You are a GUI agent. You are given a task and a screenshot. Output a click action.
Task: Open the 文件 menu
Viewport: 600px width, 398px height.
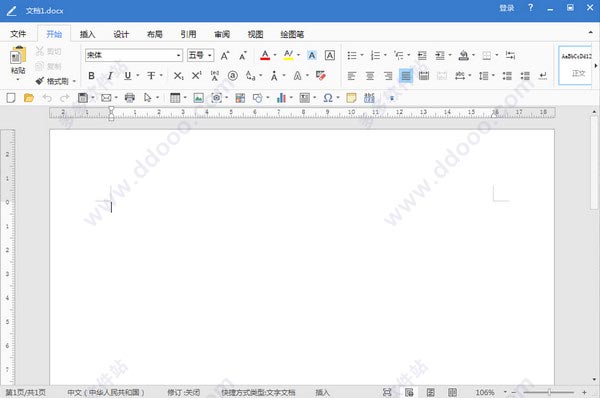point(18,34)
